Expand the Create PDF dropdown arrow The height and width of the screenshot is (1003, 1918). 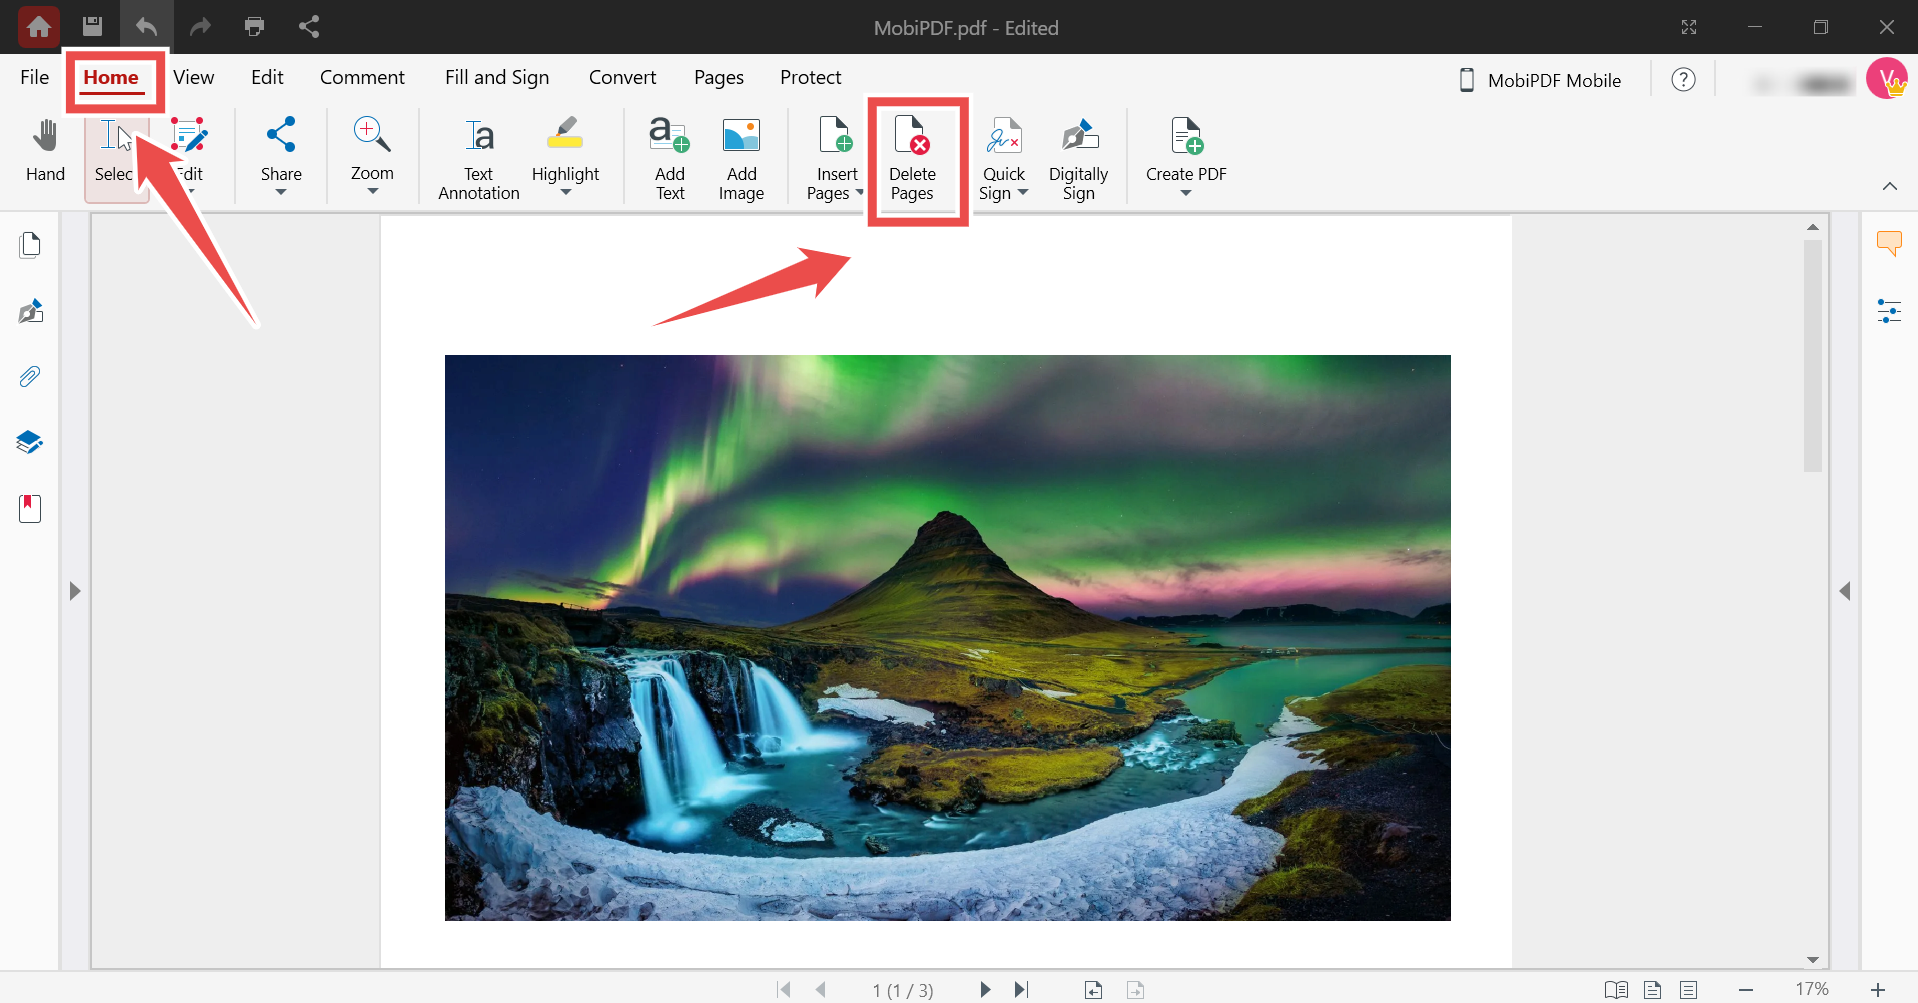(x=1186, y=193)
